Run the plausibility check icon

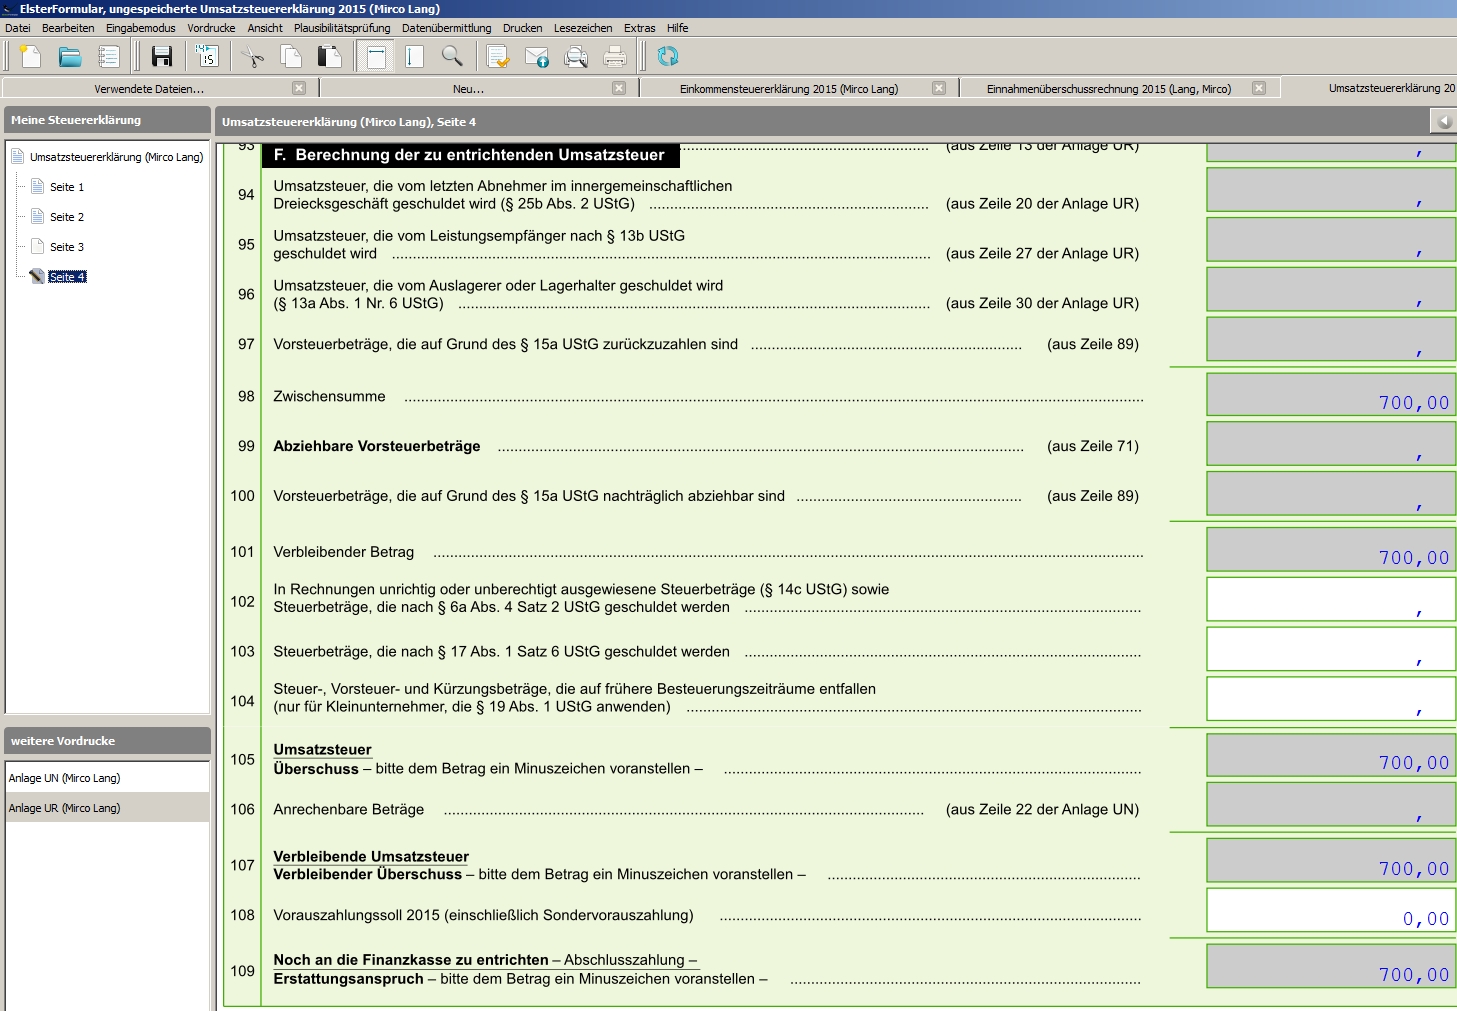(x=498, y=57)
